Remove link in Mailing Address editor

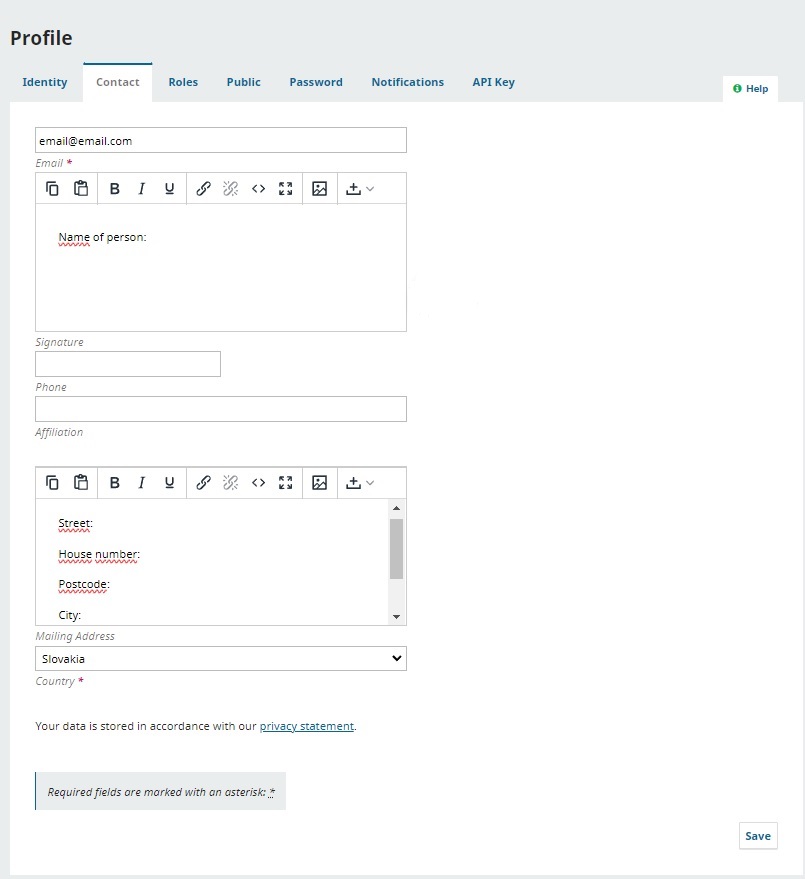coord(230,483)
